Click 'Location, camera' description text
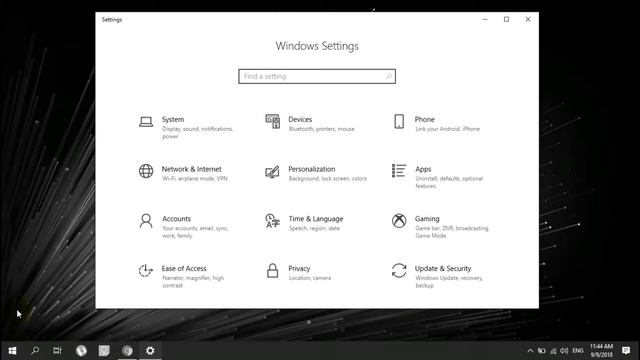This screenshot has width=640, height=360. pyautogui.click(x=310, y=278)
